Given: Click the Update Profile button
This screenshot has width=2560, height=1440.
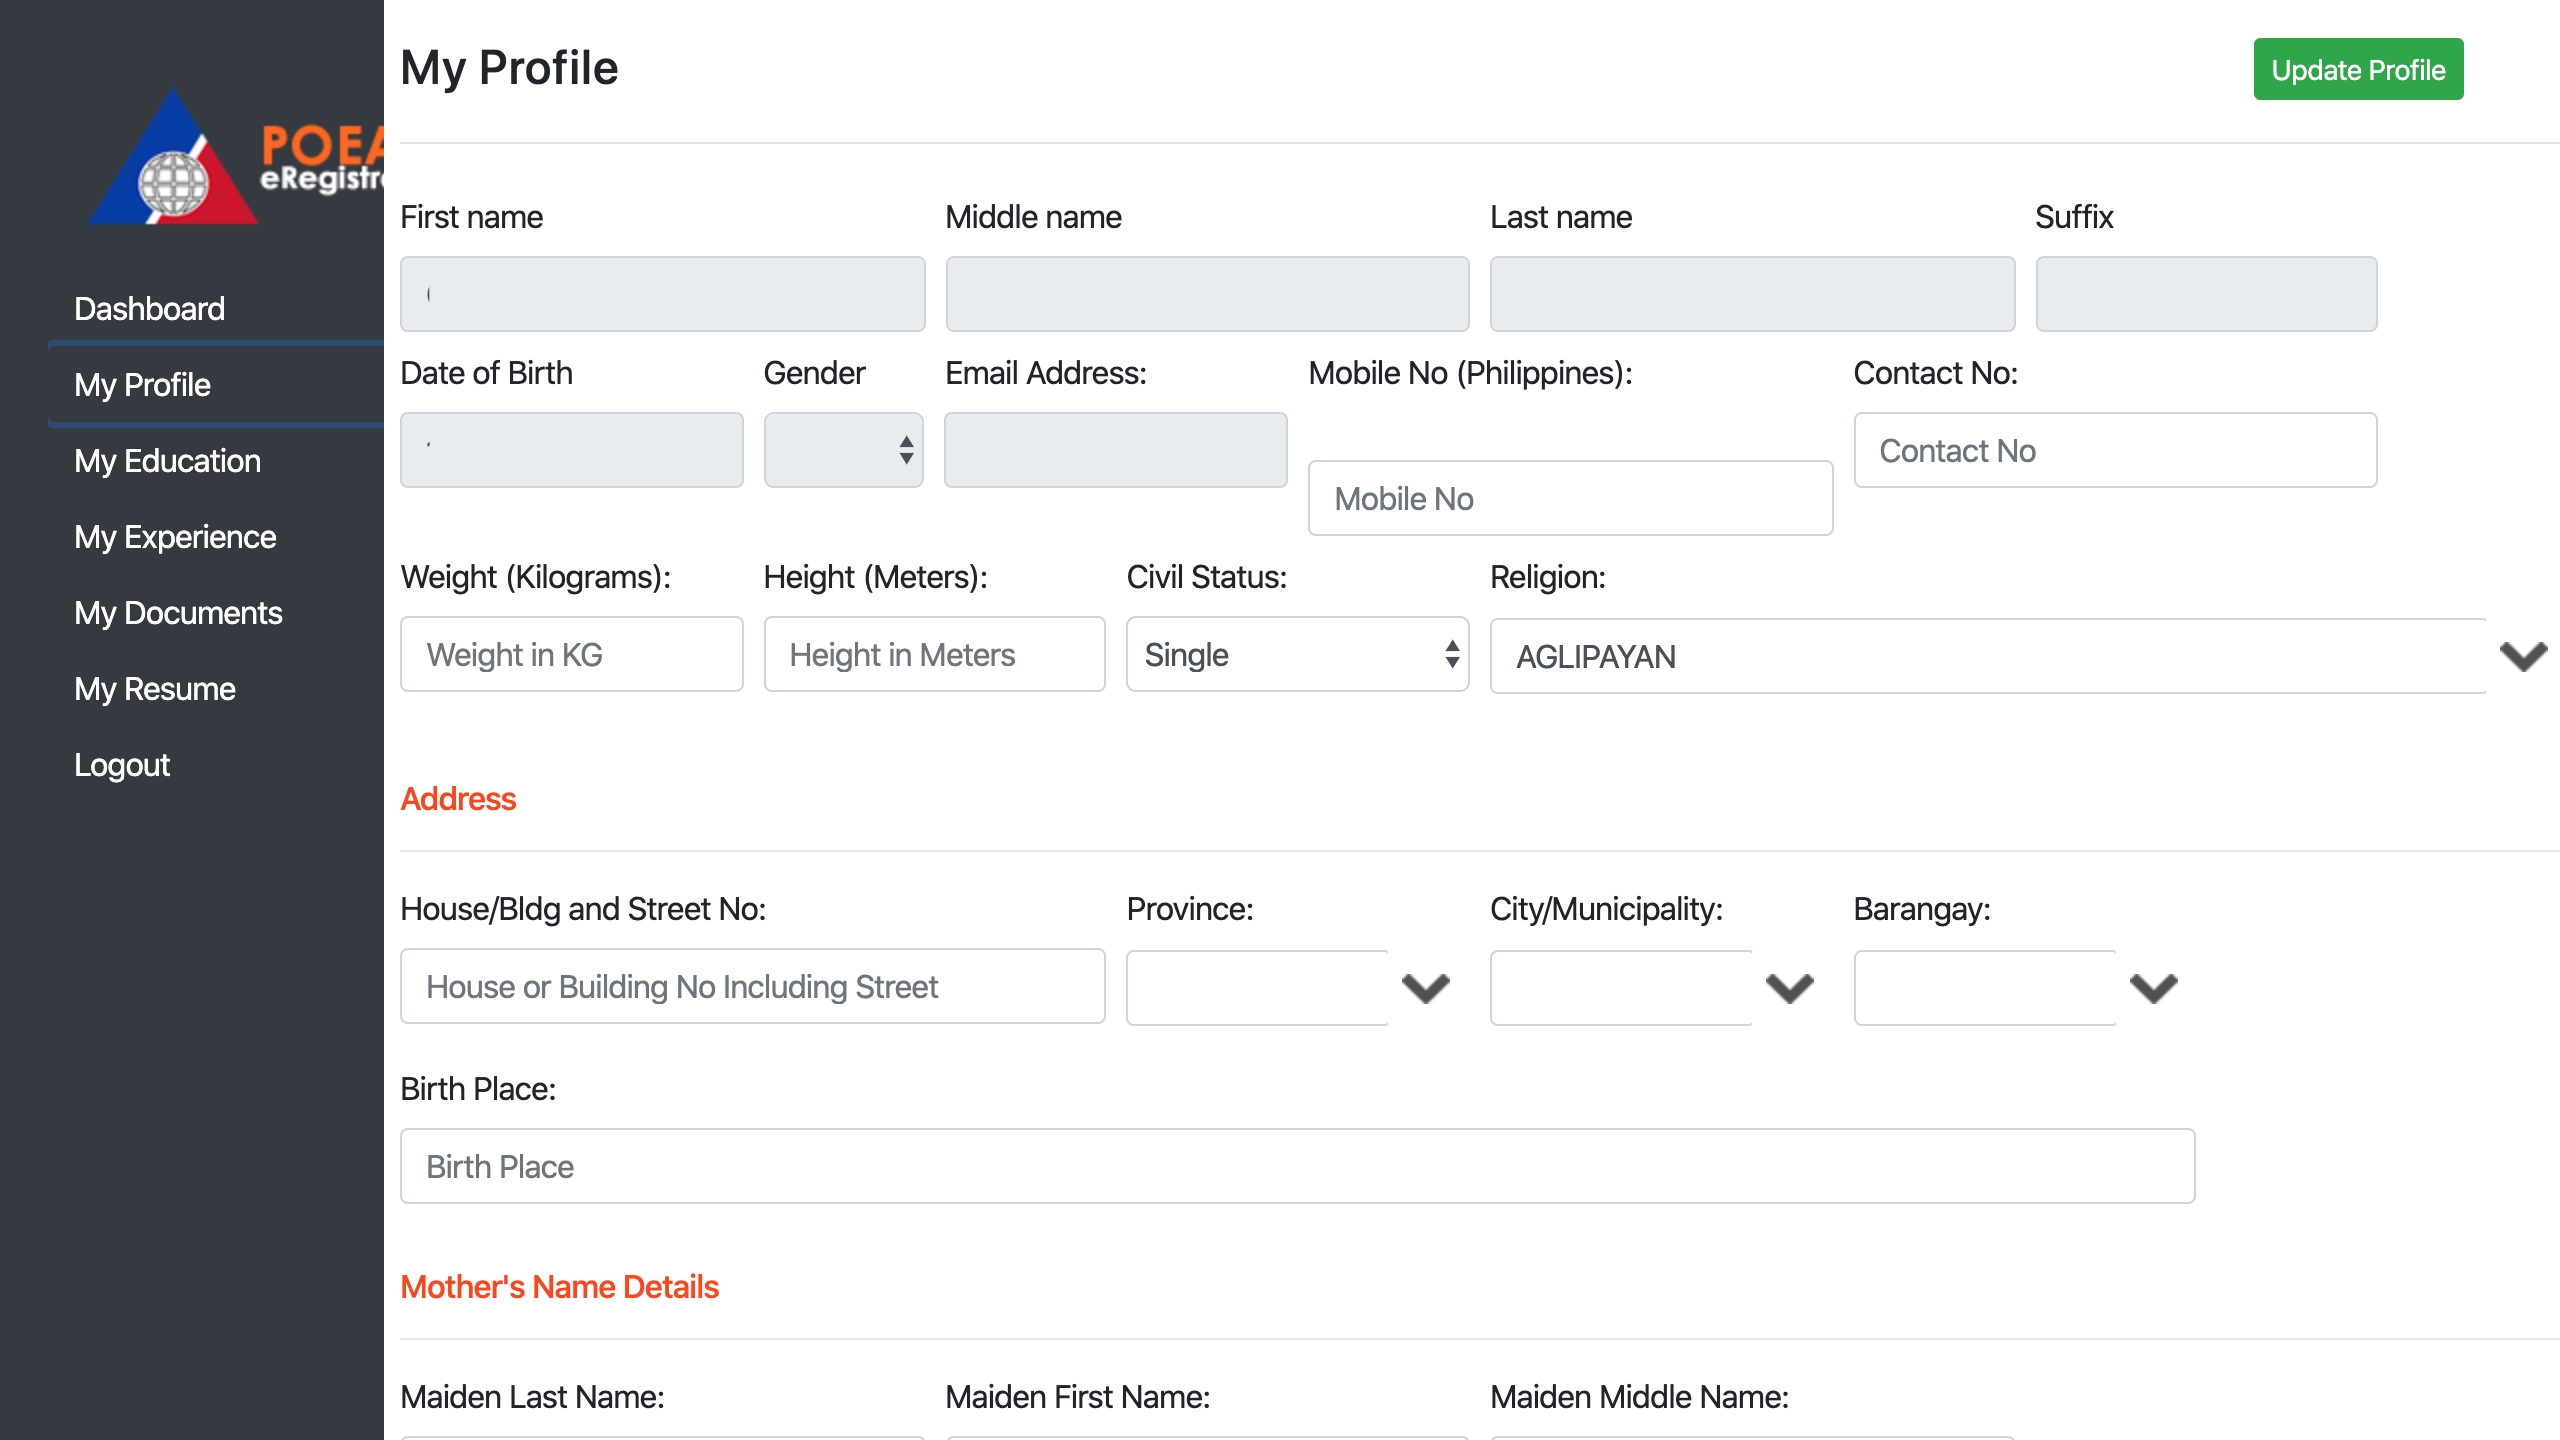Looking at the screenshot, I should [x=2358, y=70].
